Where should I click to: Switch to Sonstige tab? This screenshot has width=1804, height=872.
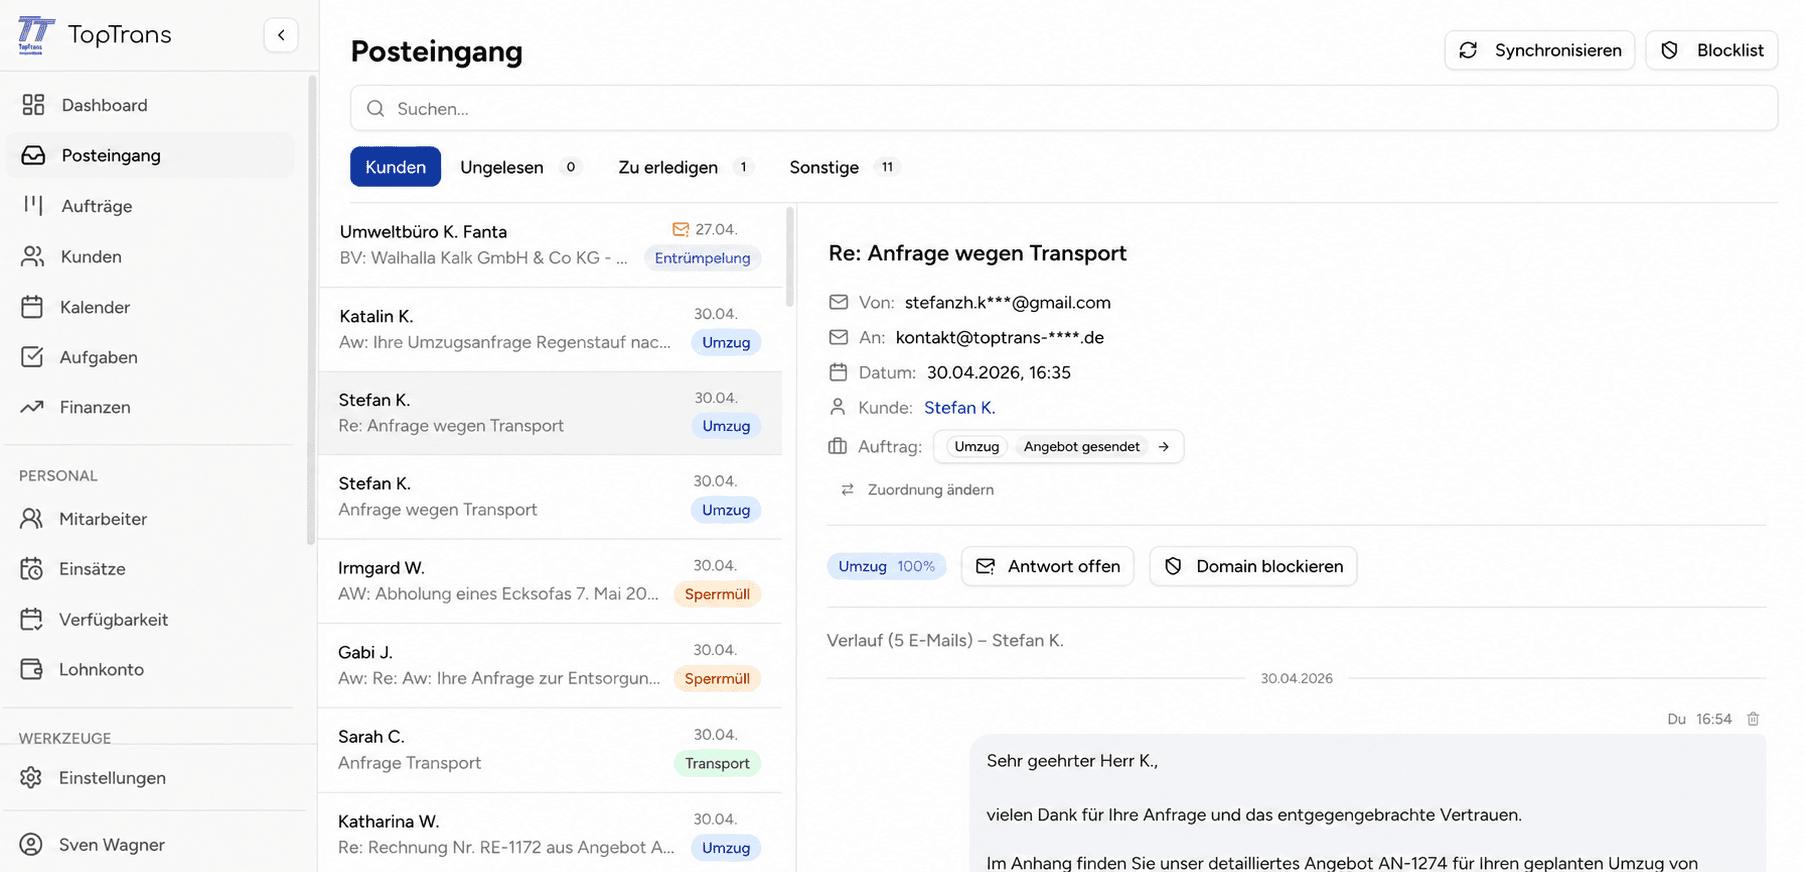click(x=844, y=167)
